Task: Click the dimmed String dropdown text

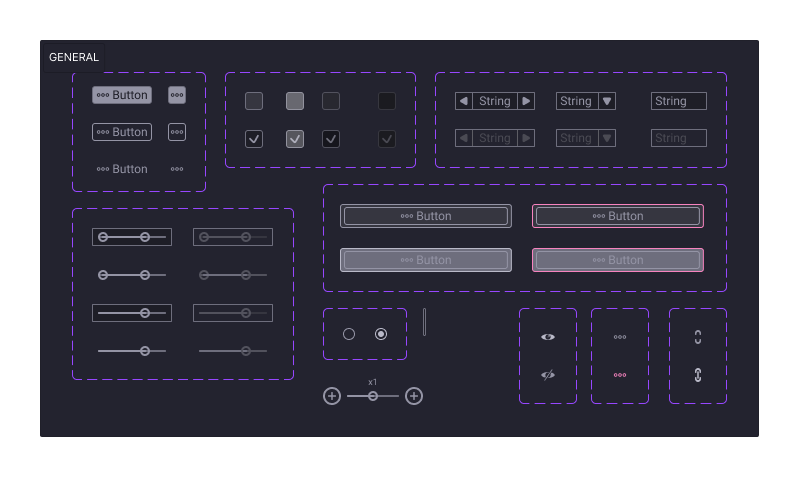Action: pos(576,138)
